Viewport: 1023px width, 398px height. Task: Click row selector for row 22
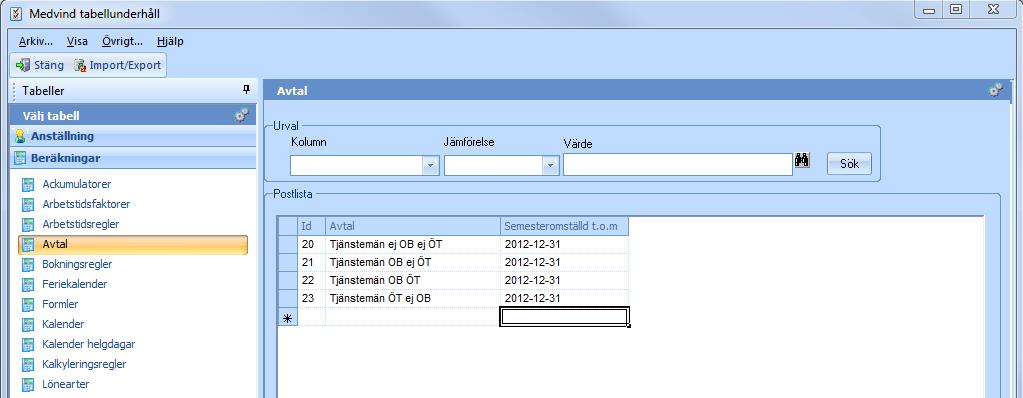287,281
